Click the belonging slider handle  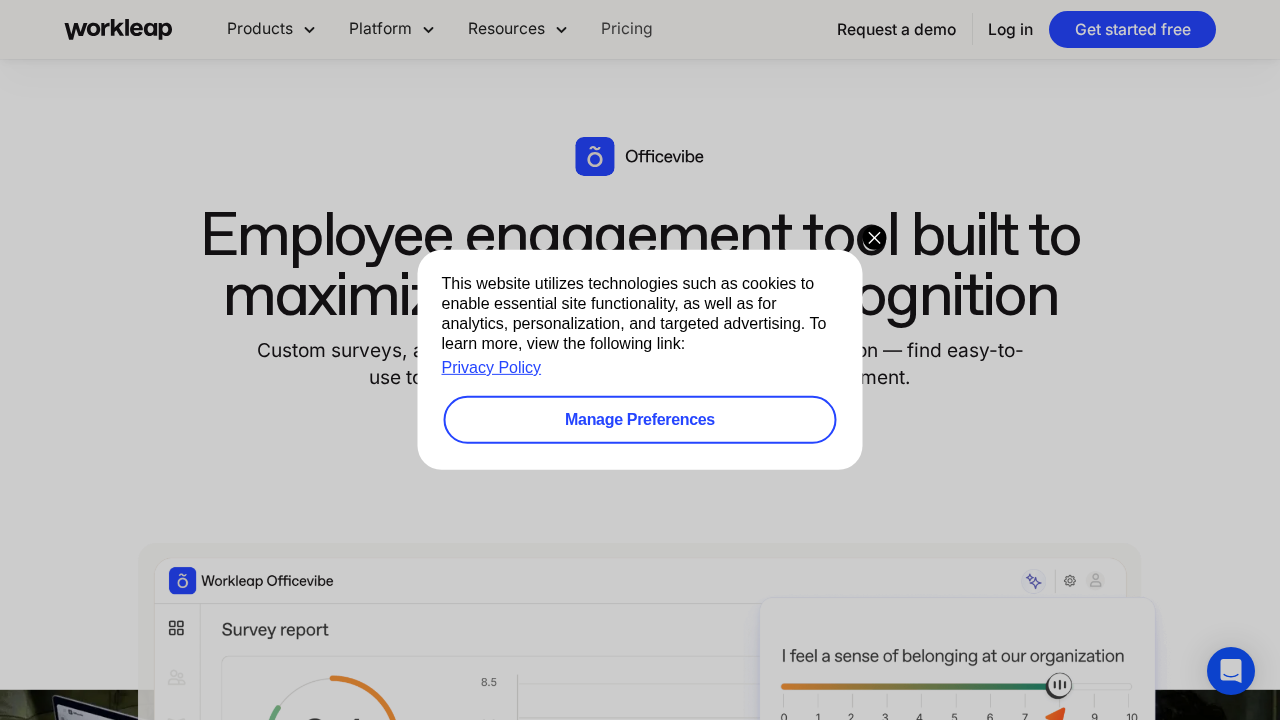click(x=1059, y=685)
